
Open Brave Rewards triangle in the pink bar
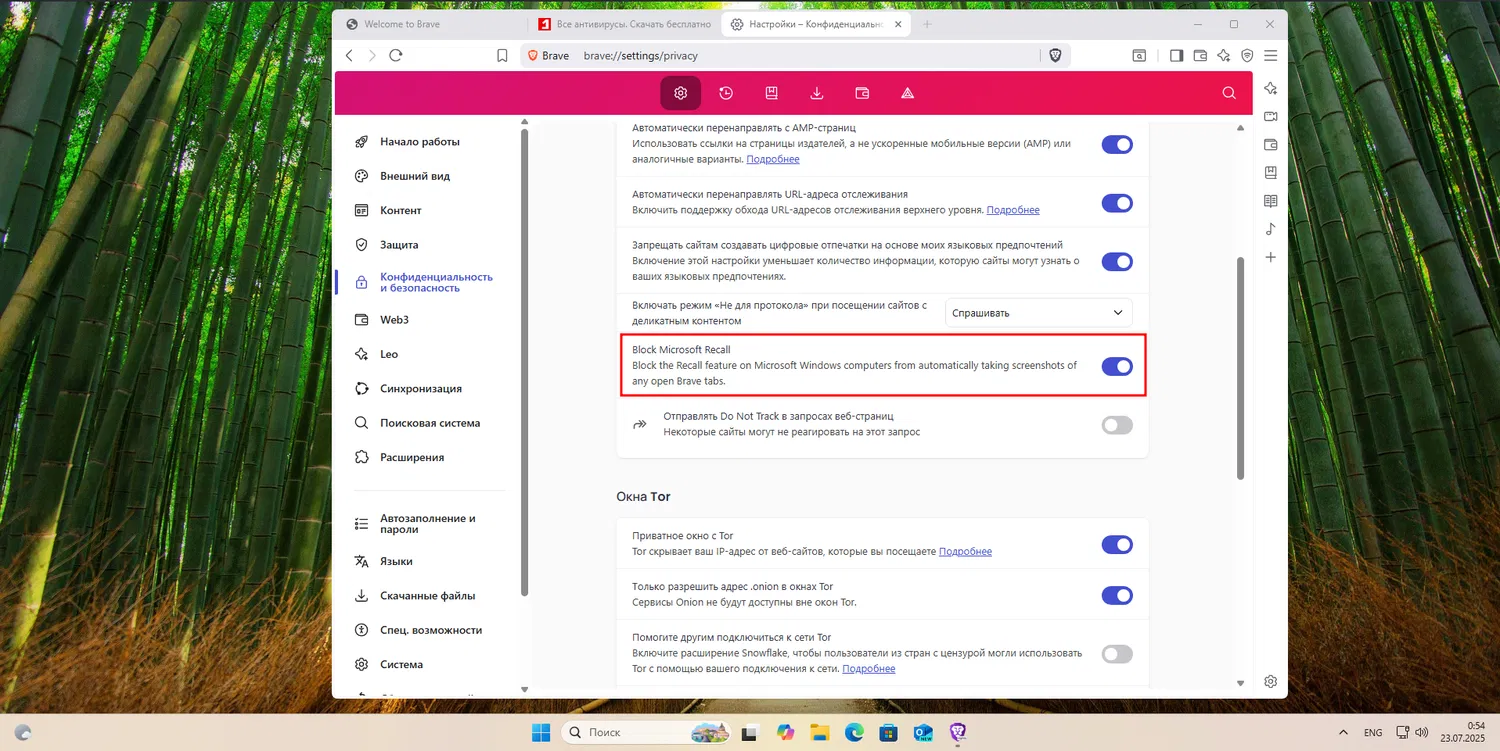908,93
